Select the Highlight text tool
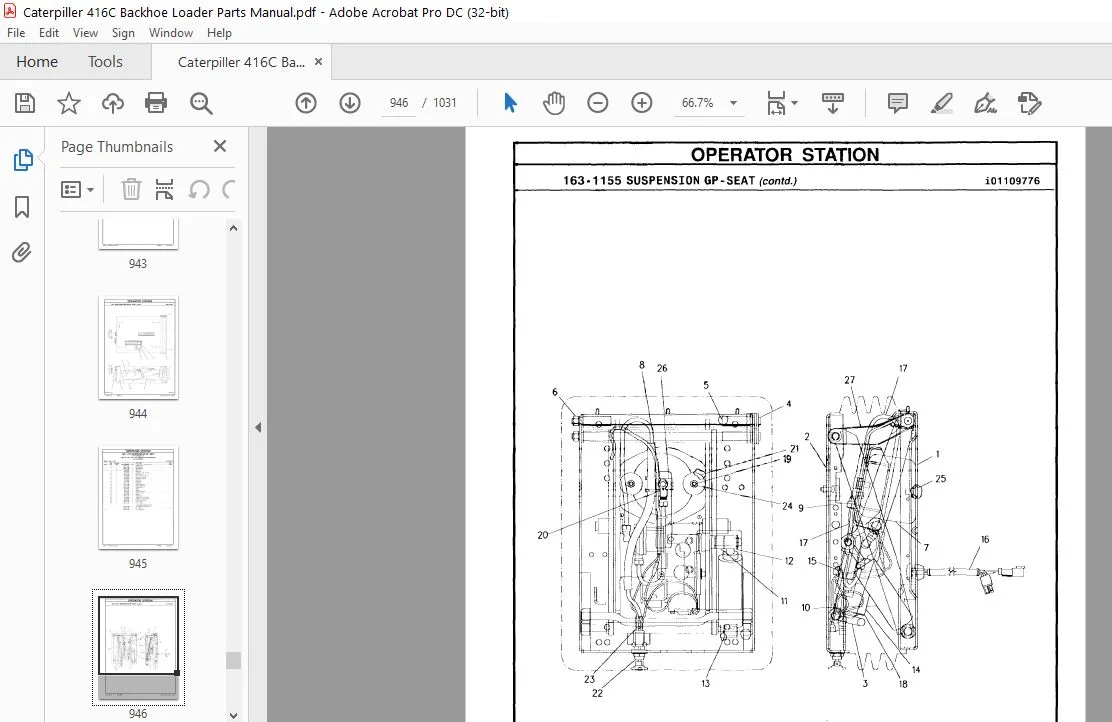This screenshot has width=1112, height=722. 942,104
